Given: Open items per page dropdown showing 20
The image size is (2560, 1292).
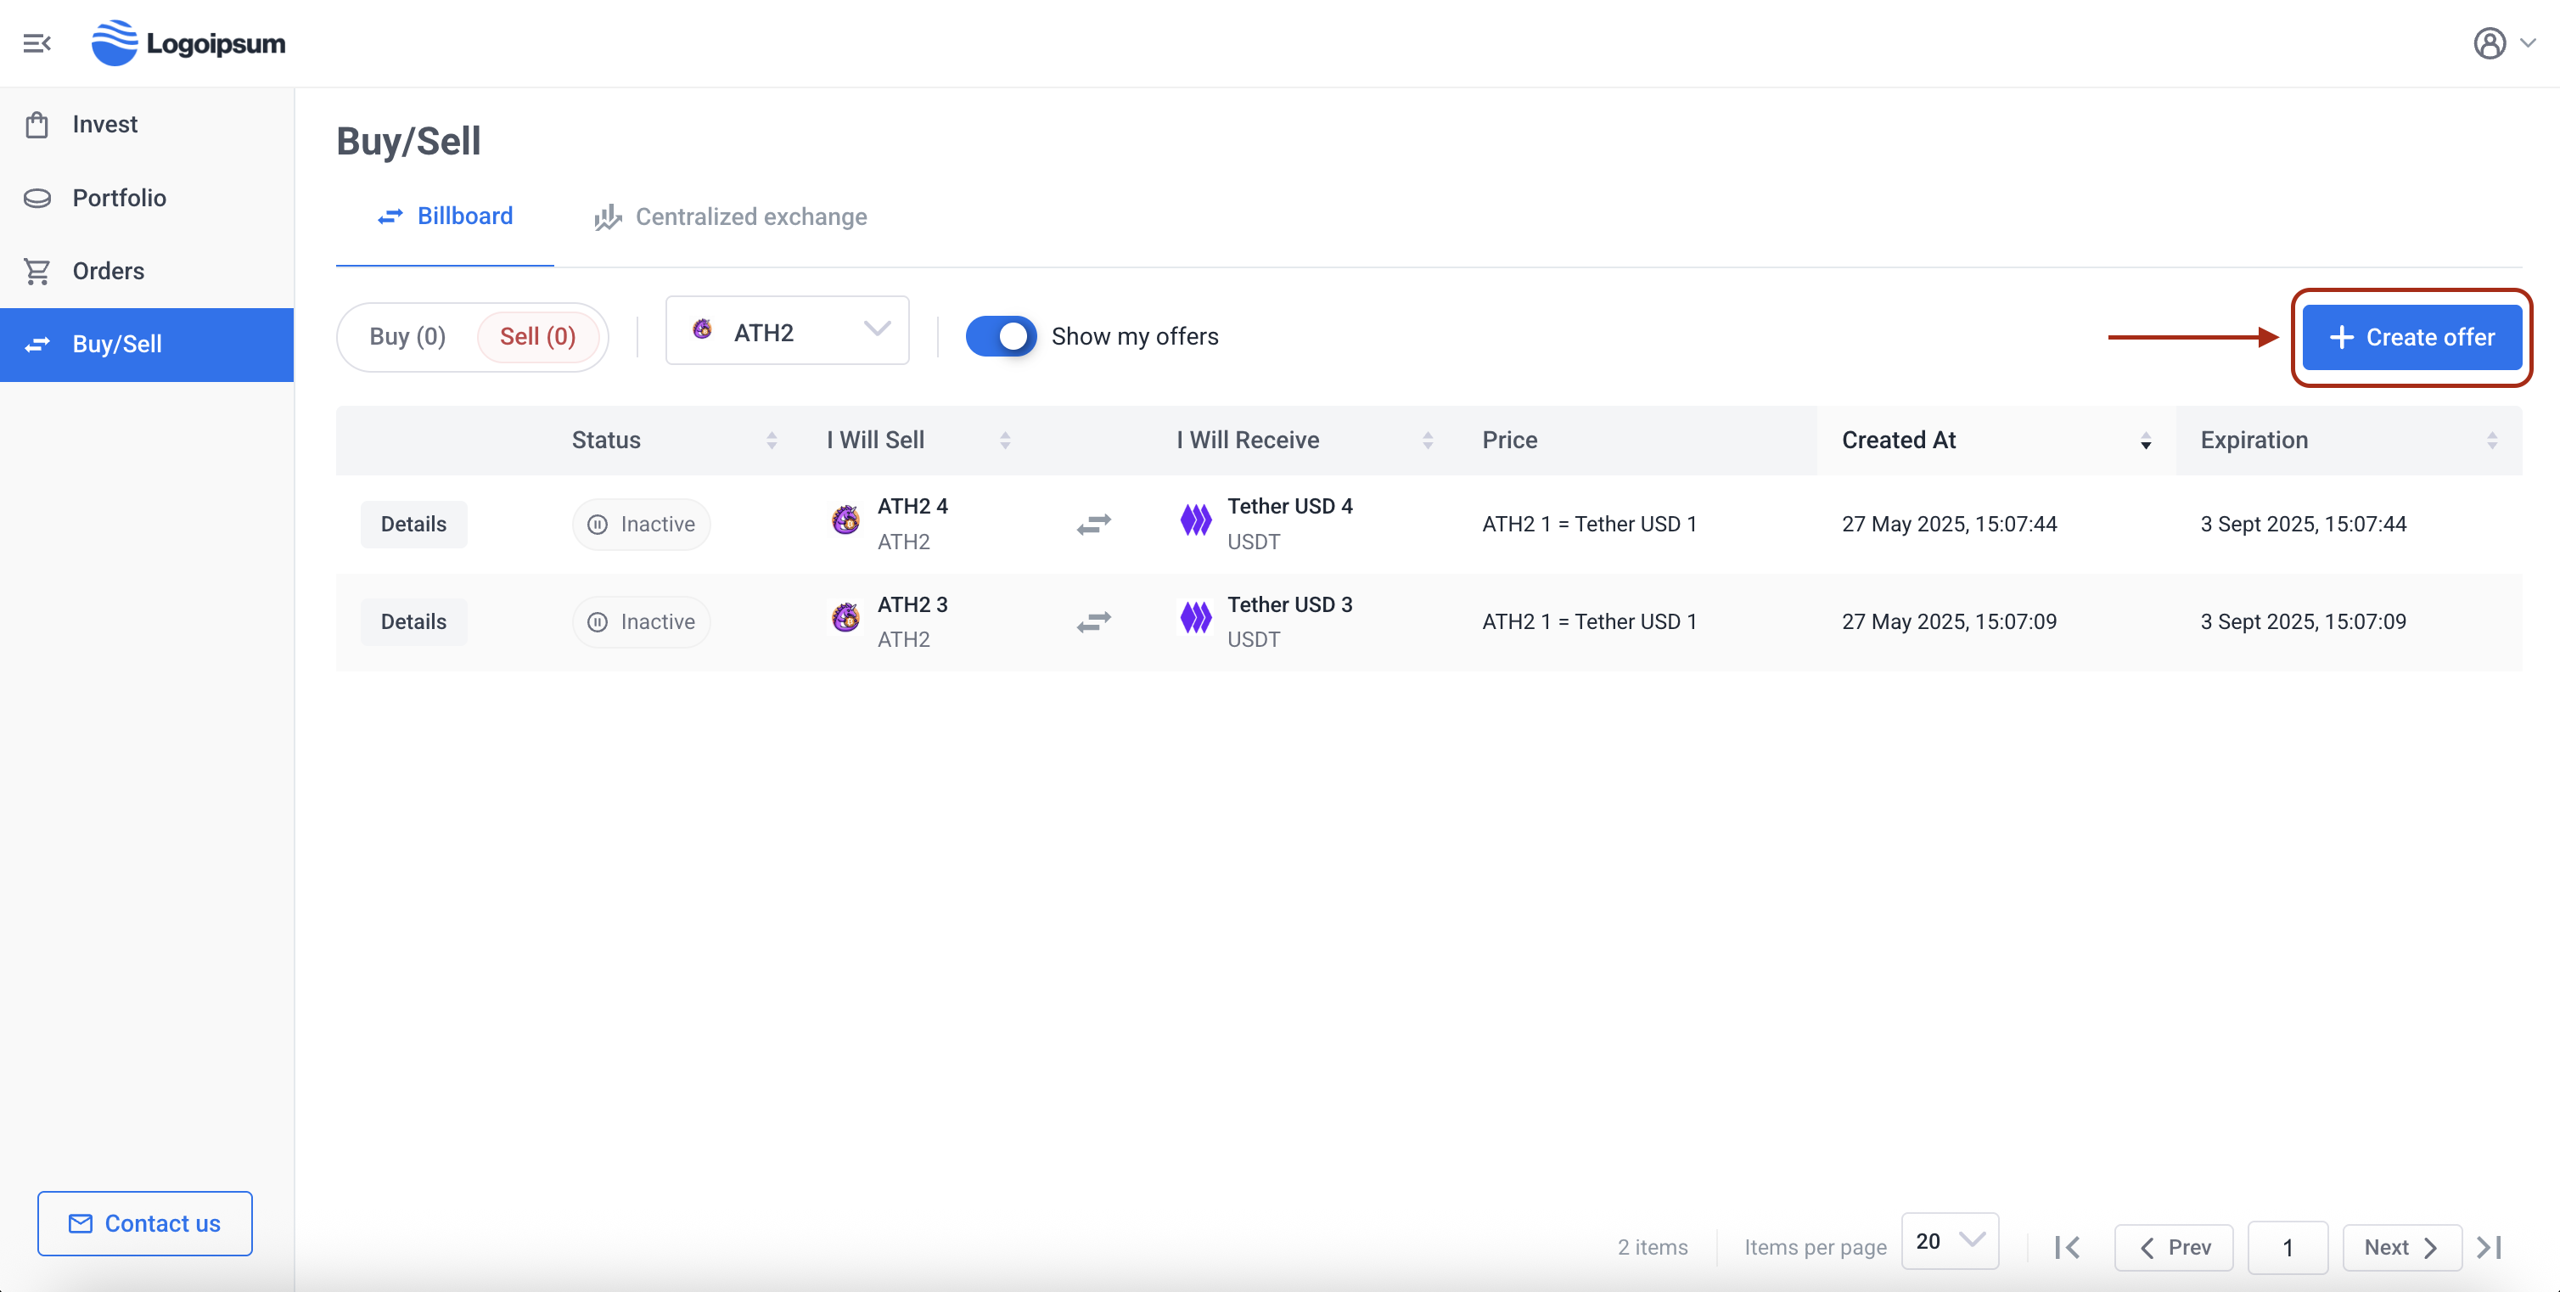Looking at the screenshot, I should tap(1949, 1241).
